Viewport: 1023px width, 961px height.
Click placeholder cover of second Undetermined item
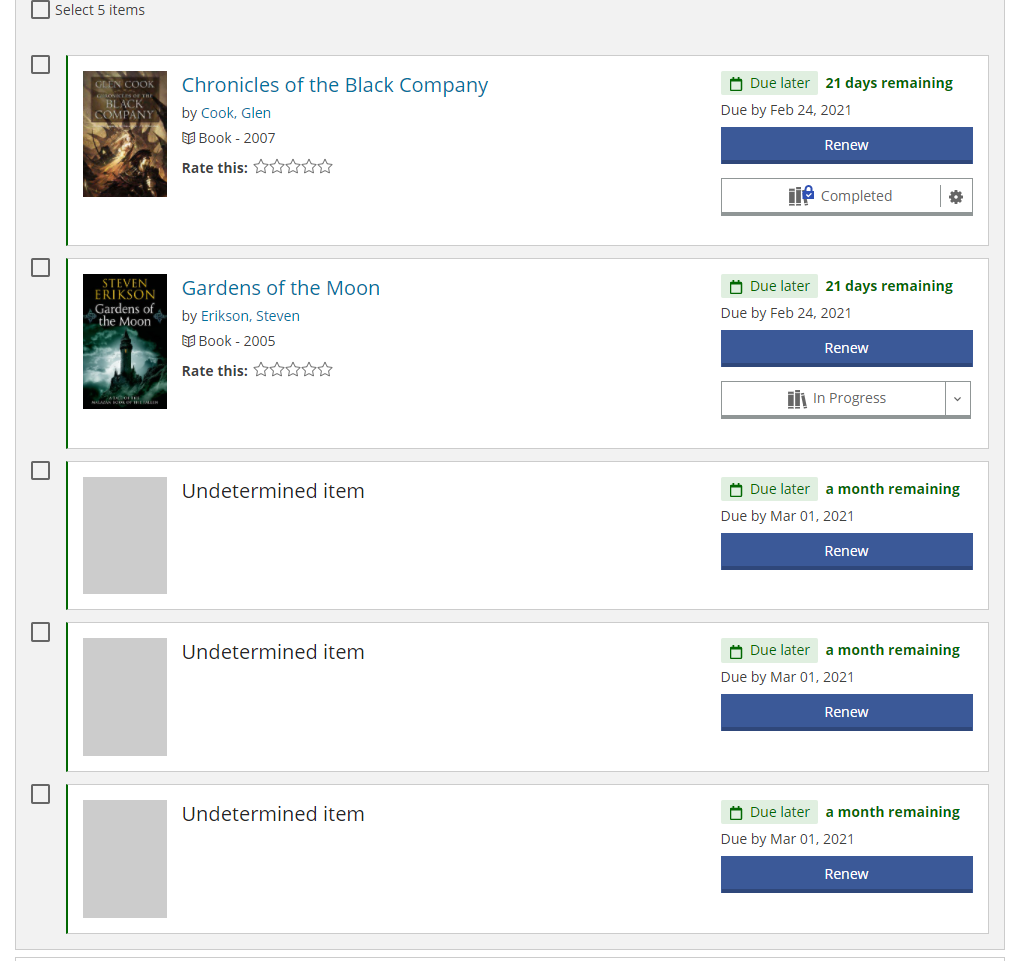click(125, 697)
